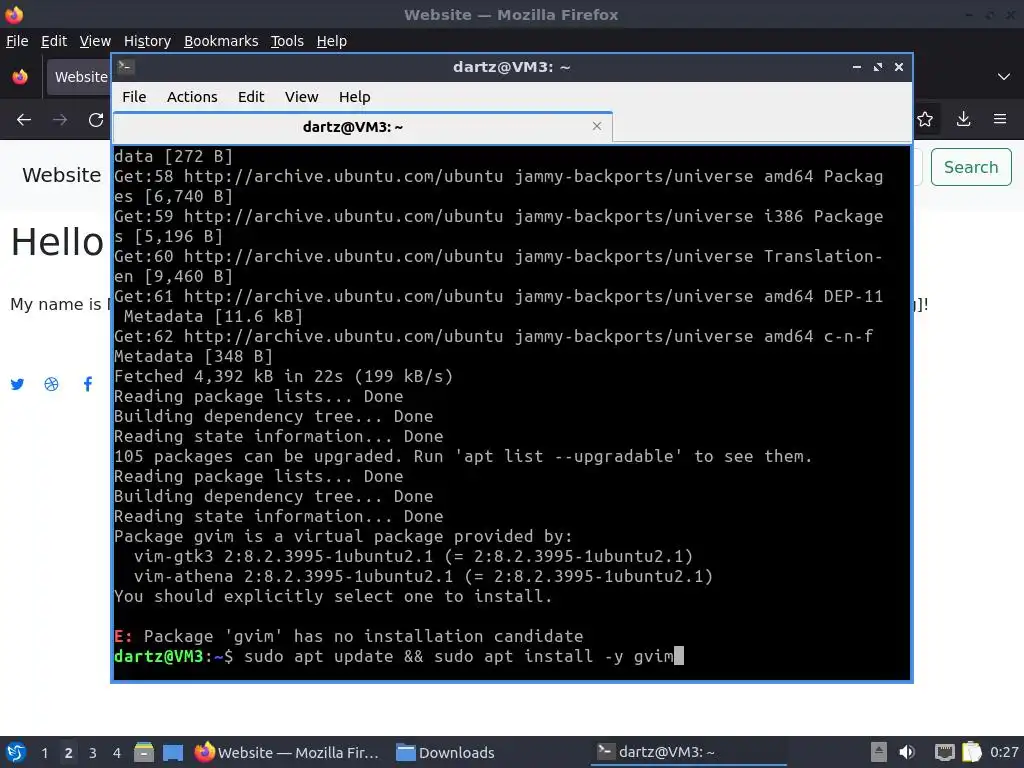Open Firefox History menu
Image resolution: width=1024 pixels, height=768 pixels.
[x=147, y=41]
